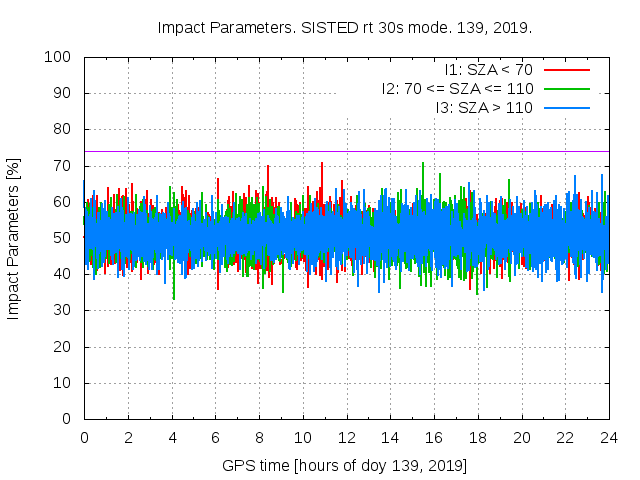Click the 30 tick label on the y-axis
Screen dimensions: 640x480
pyautogui.click(x=61, y=310)
